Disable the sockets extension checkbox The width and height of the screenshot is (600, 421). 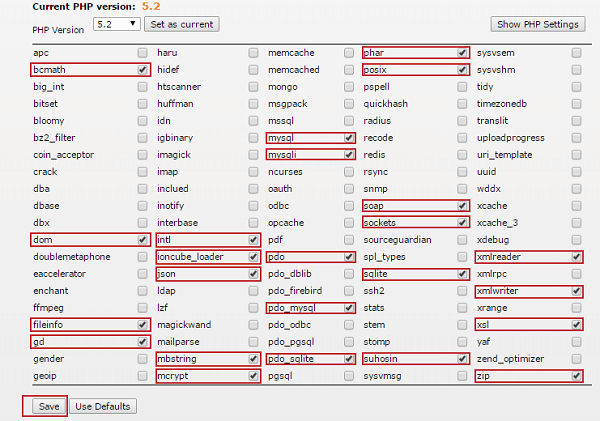tap(462, 223)
